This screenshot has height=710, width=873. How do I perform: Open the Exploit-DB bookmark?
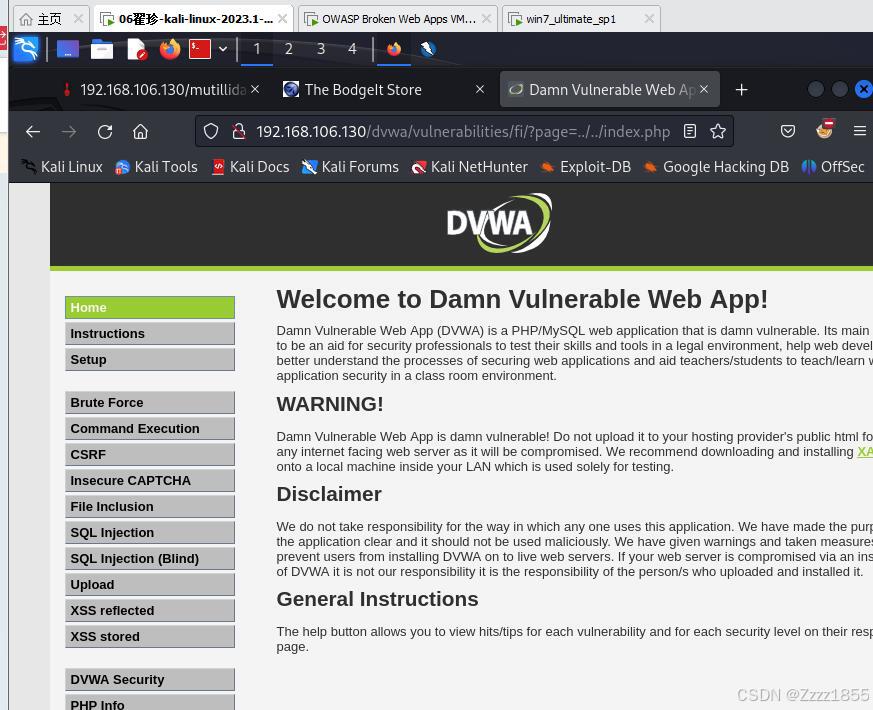585,167
